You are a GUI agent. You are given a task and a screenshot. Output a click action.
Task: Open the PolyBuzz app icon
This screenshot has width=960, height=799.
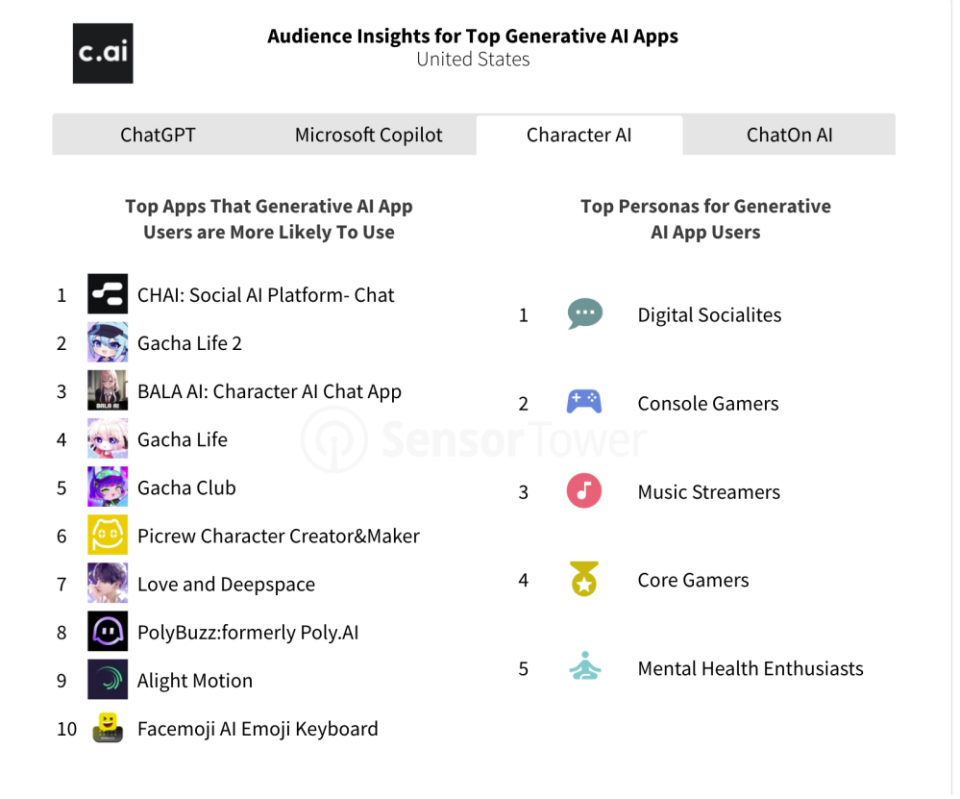coord(107,632)
